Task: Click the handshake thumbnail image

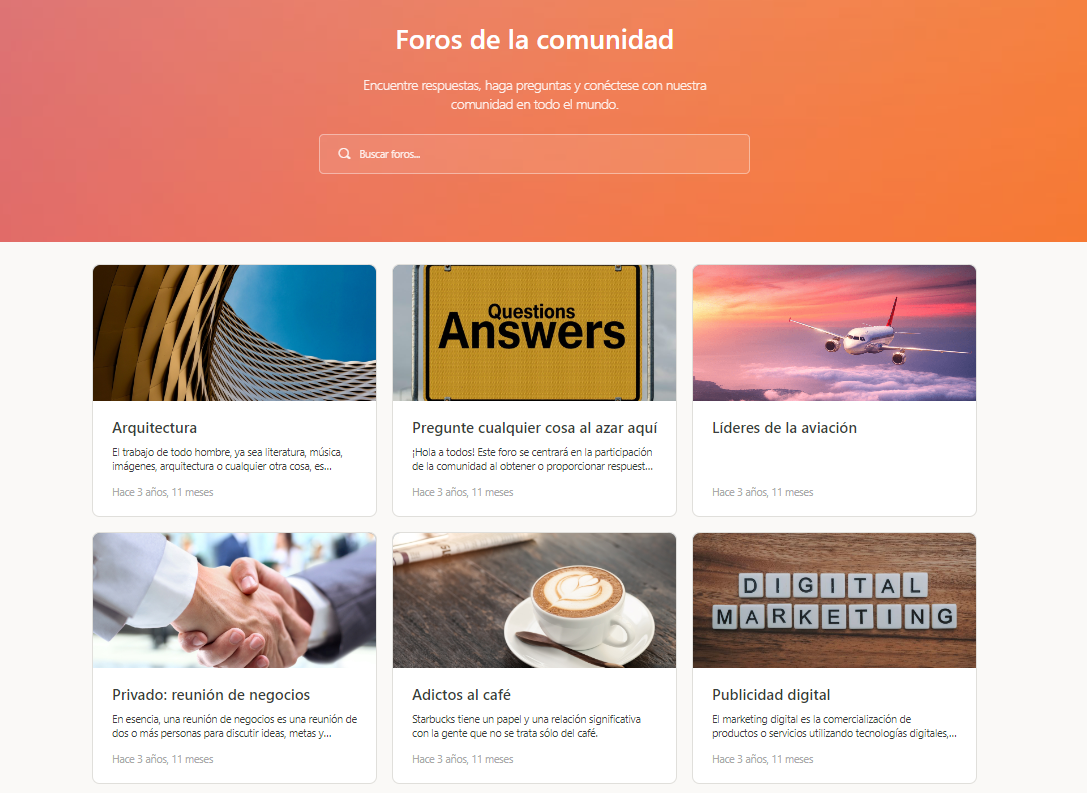Action: click(234, 600)
